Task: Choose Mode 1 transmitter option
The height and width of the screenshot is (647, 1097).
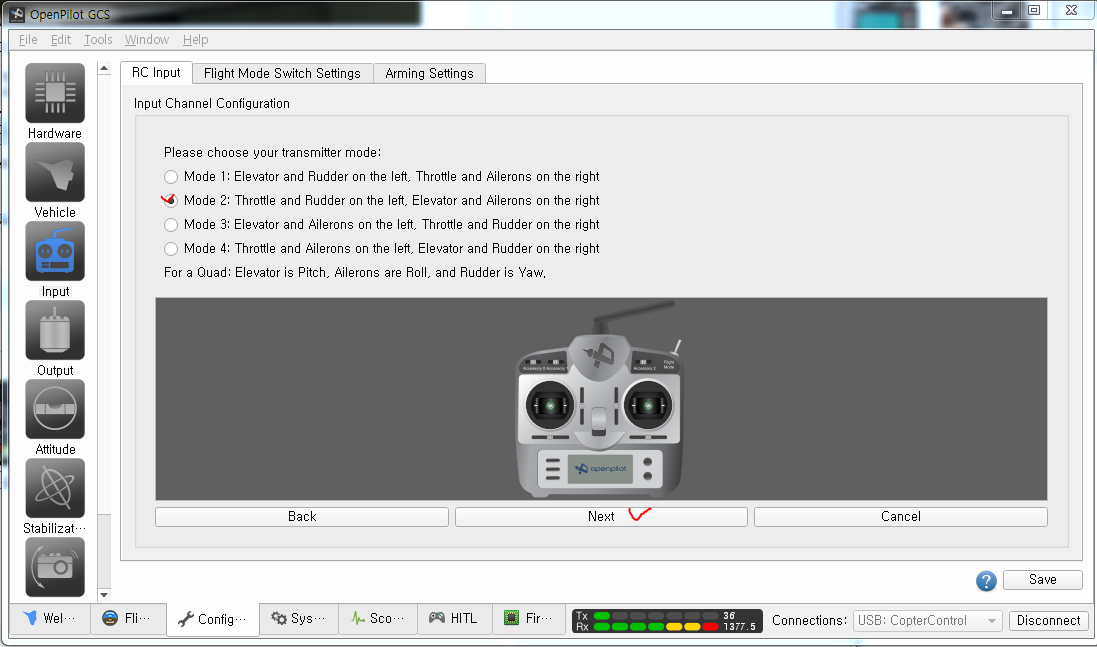Action: [171, 177]
